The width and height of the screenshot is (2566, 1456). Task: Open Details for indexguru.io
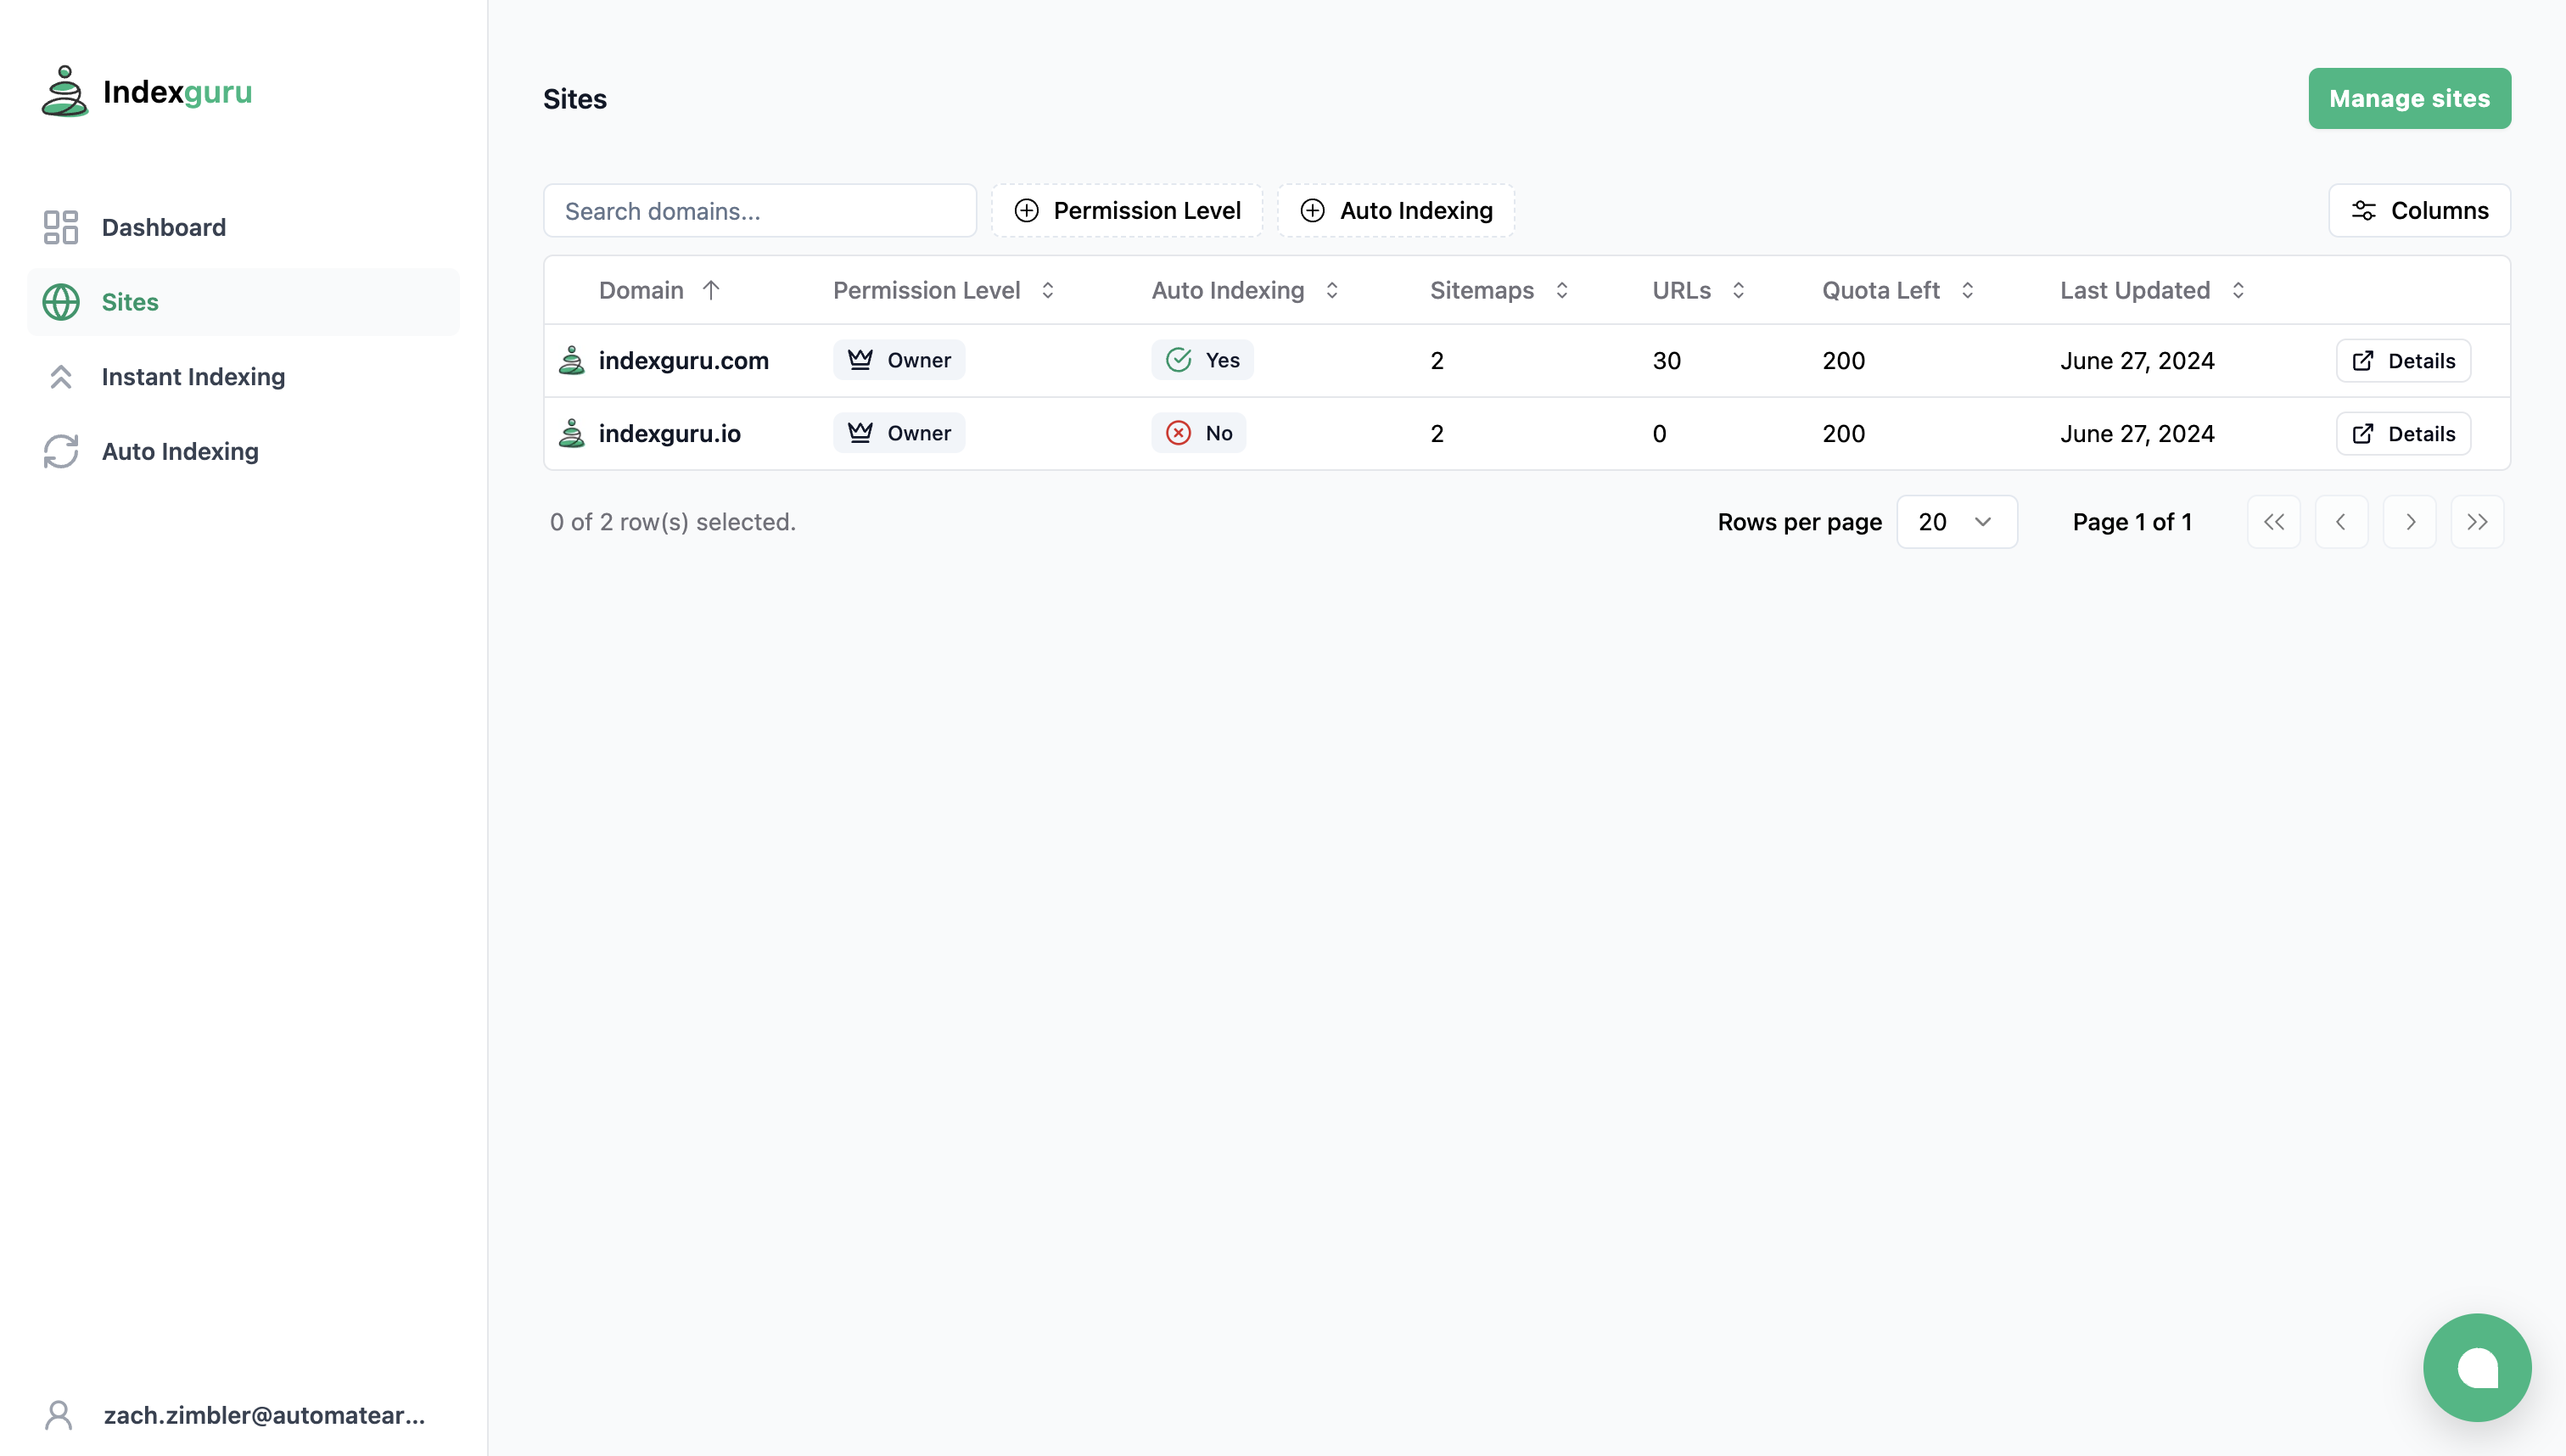[x=2402, y=434]
